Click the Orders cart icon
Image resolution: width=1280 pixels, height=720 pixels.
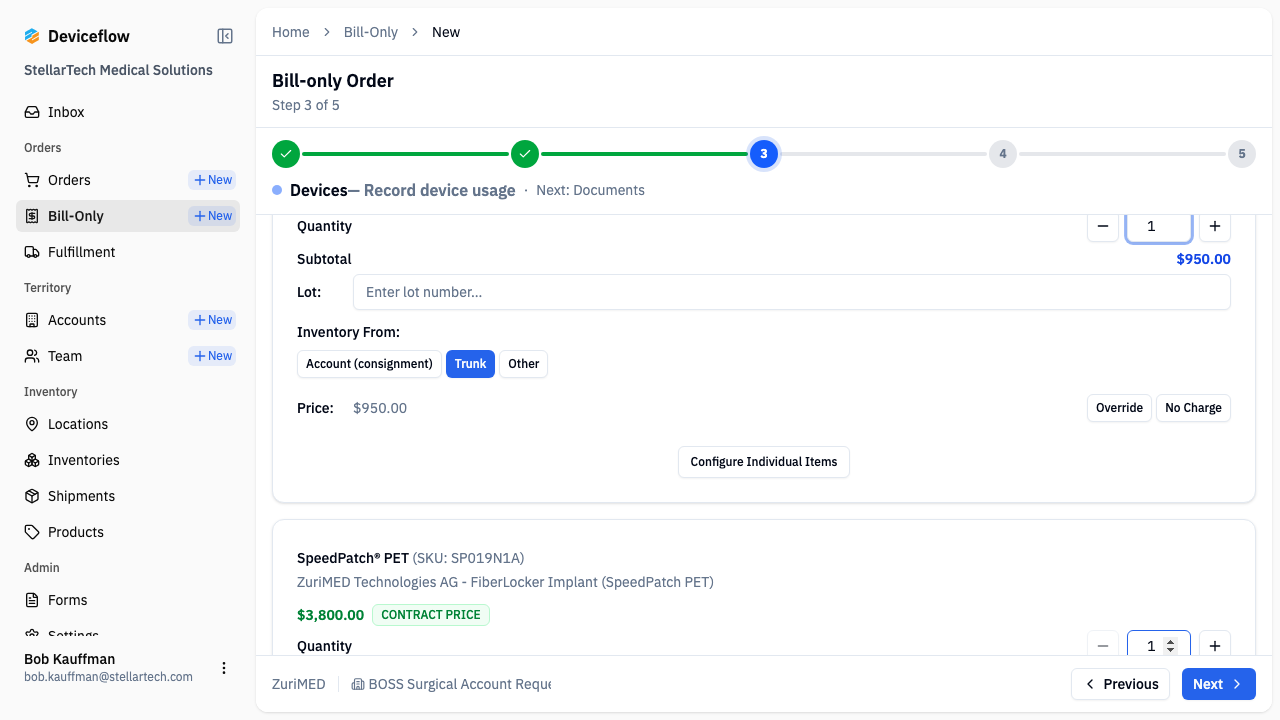coord(32,180)
